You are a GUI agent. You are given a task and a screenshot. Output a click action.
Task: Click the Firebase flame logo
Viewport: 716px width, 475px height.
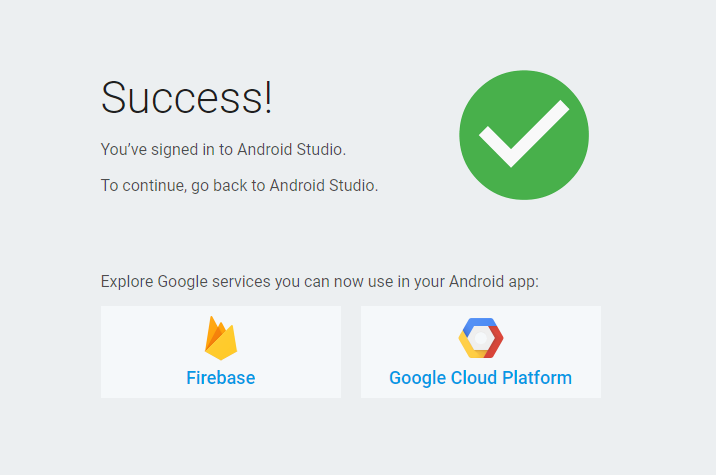220,338
